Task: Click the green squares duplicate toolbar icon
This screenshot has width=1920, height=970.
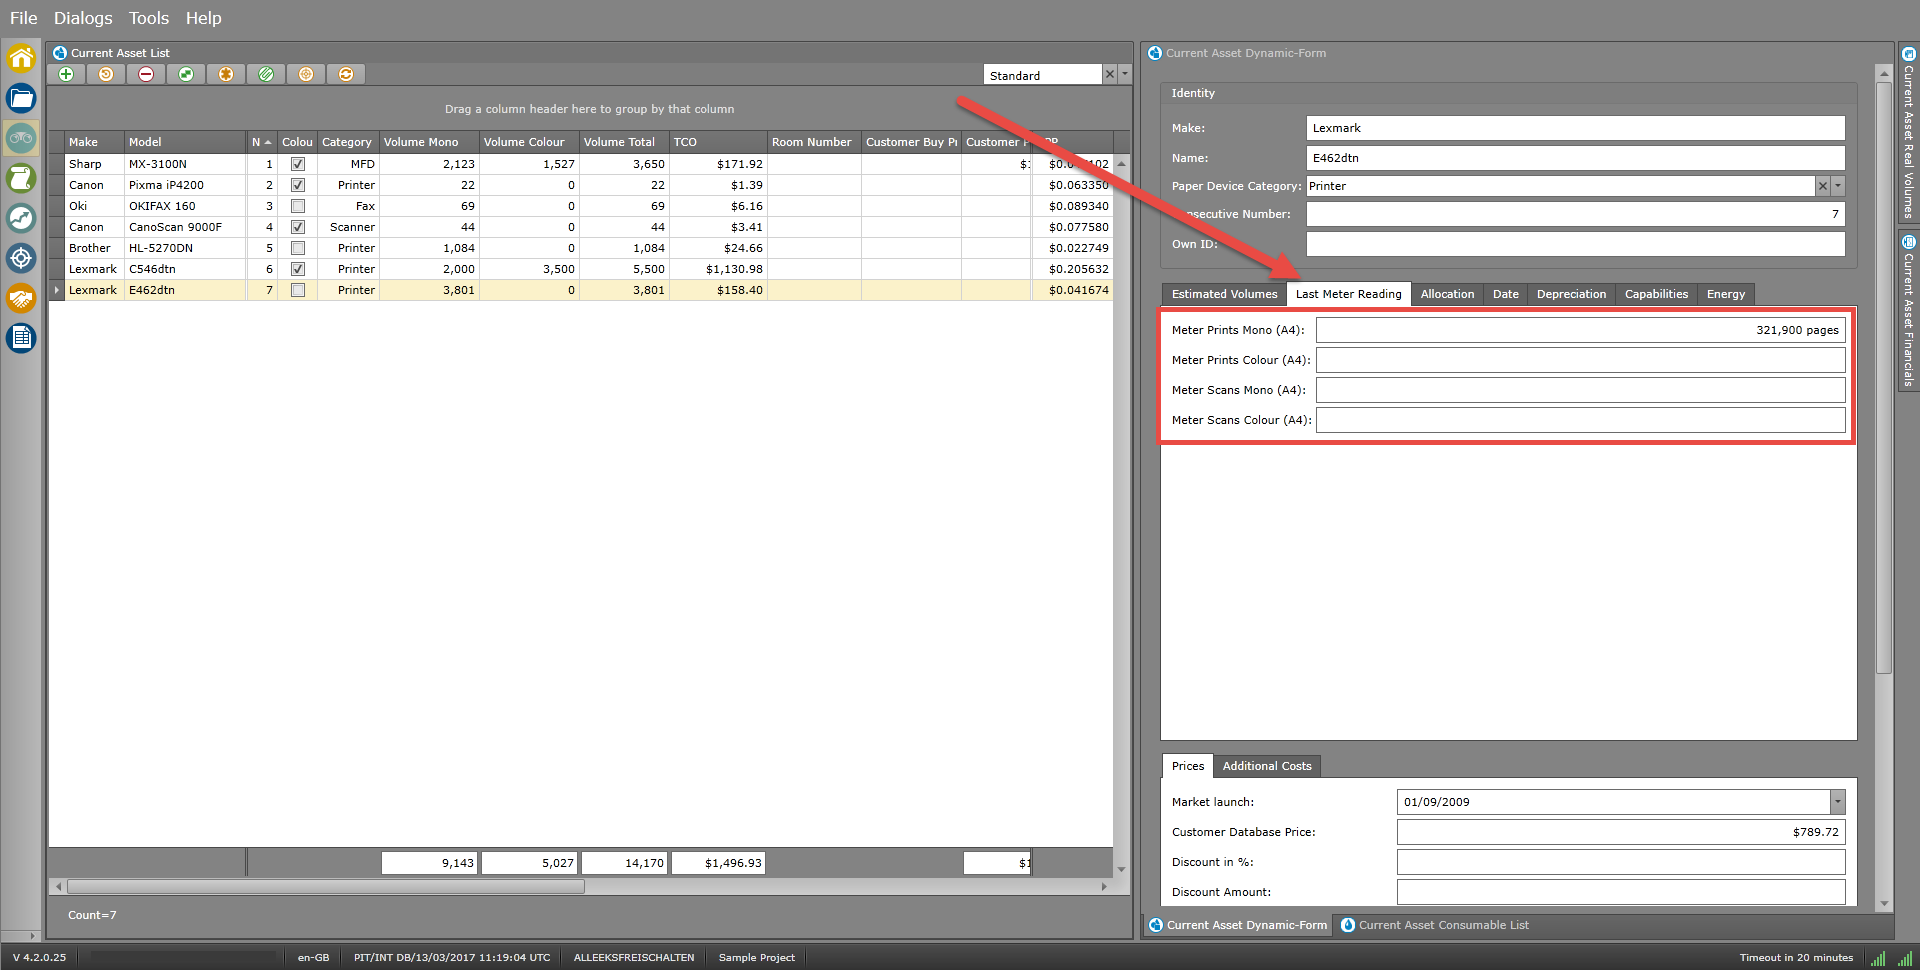Action: coord(186,74)
